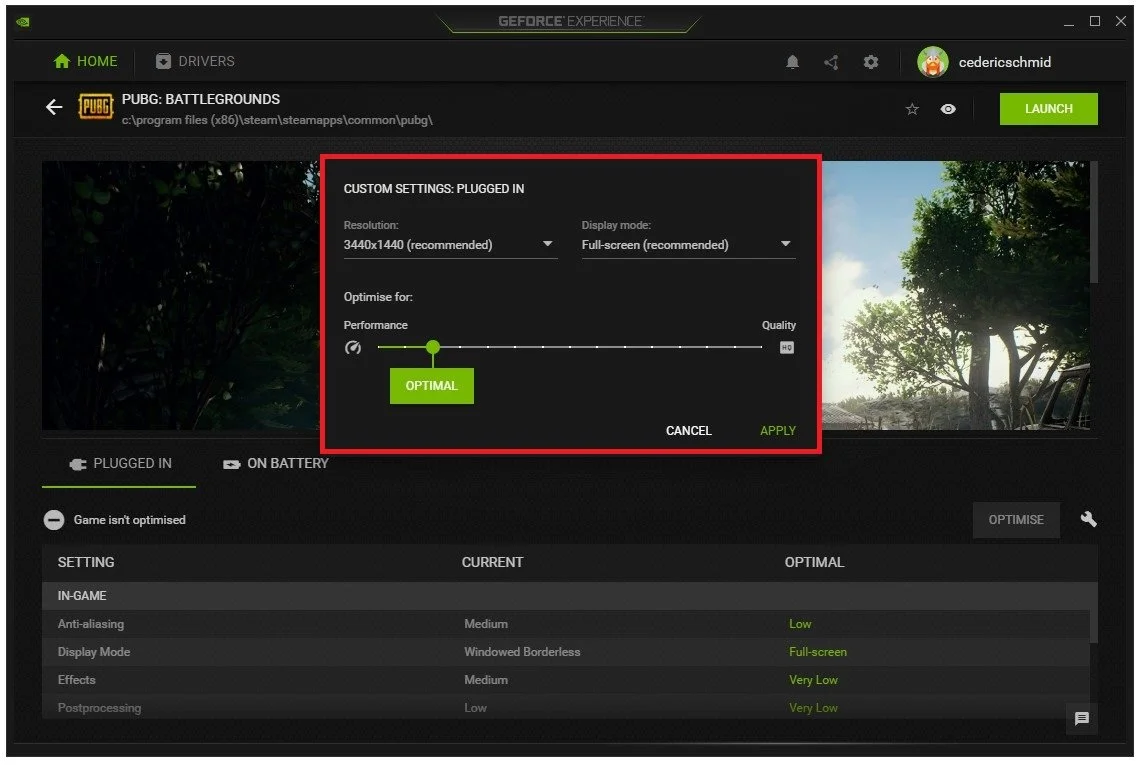Viewport: 1141px width, 765px height.
Task: Click the Low optimal value for Anti-aliasing
Action: [x=800, y=624]
